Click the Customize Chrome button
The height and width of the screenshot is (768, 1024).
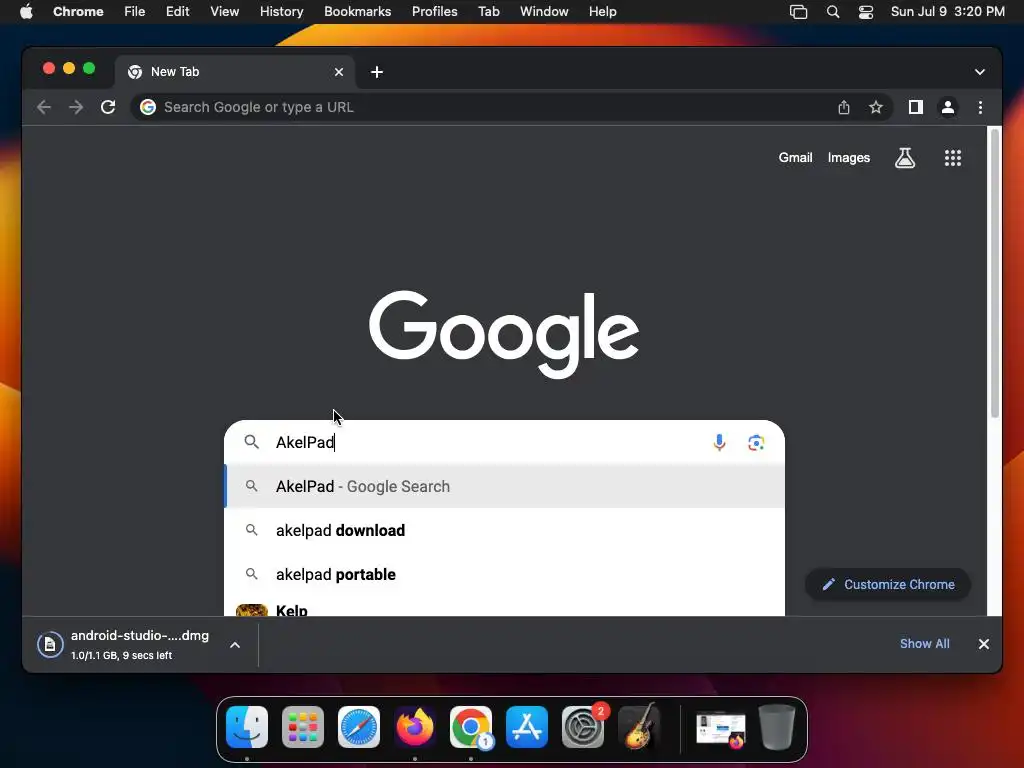click(888, 584)
